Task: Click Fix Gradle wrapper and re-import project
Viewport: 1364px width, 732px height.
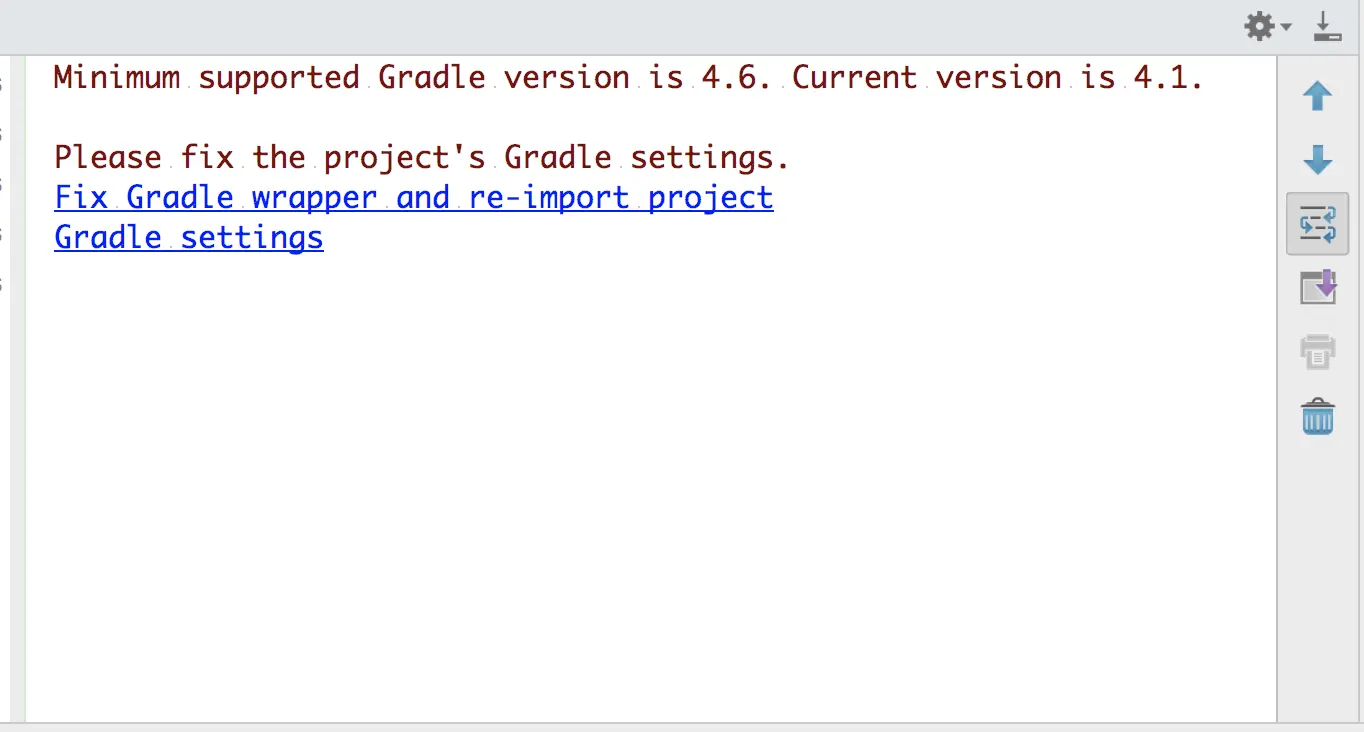Action: 413,197
